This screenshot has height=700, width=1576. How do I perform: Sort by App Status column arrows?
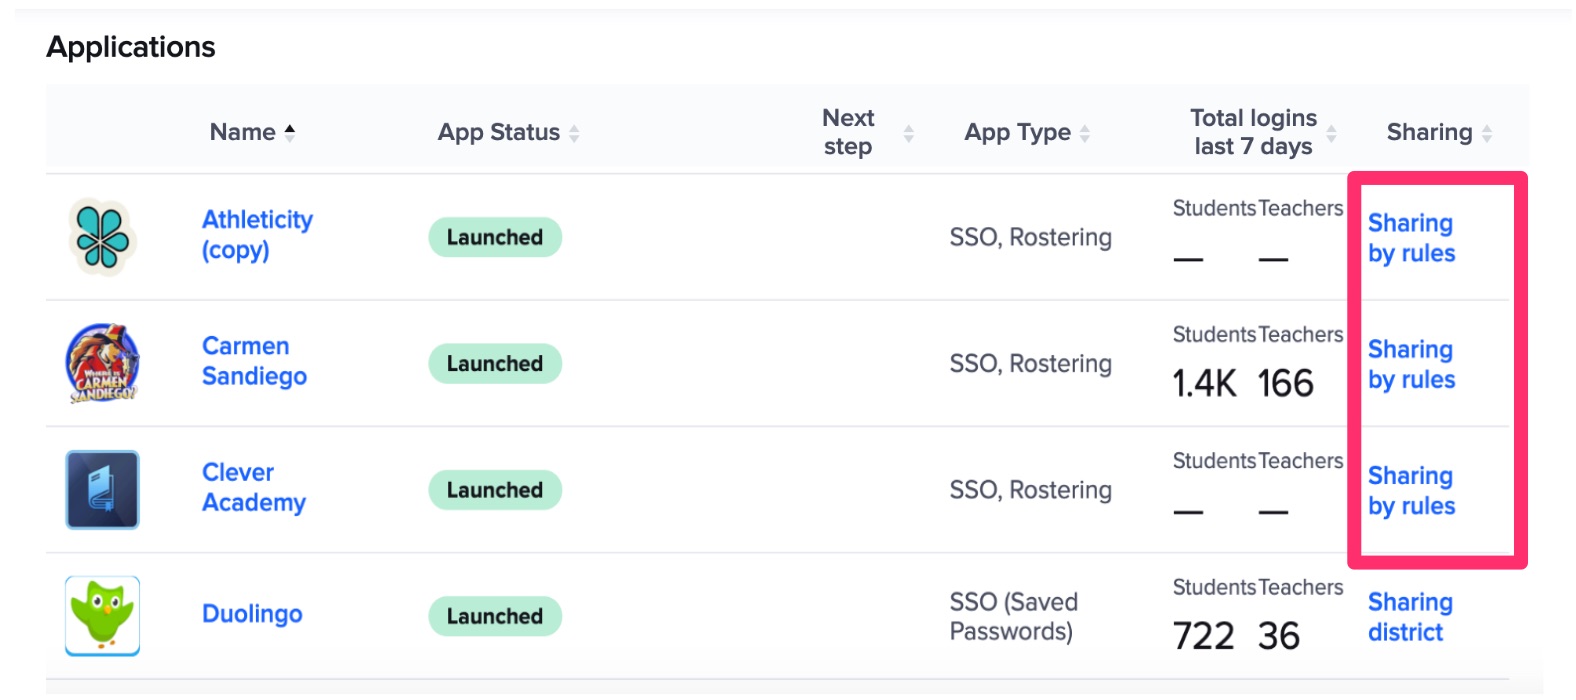click(574, 133)
